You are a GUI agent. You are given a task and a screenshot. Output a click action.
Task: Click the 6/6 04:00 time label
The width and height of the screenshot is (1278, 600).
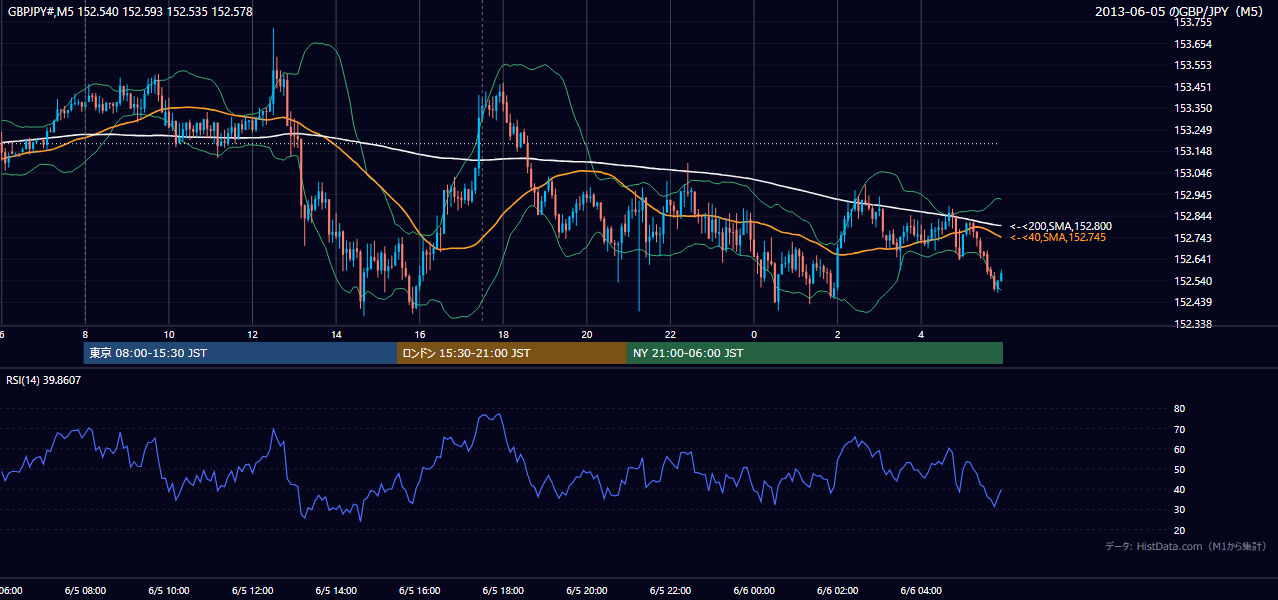922,591
